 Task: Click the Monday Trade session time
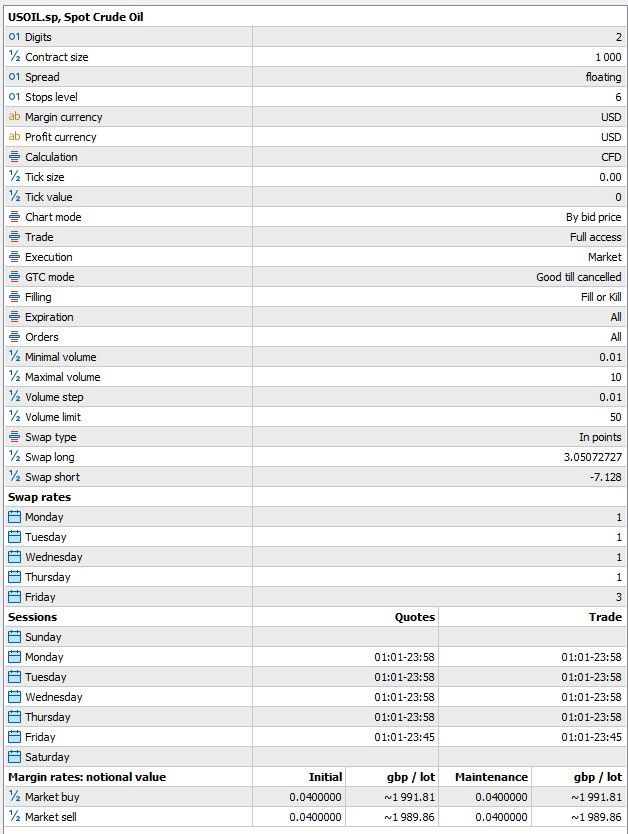tap(591, 657)
